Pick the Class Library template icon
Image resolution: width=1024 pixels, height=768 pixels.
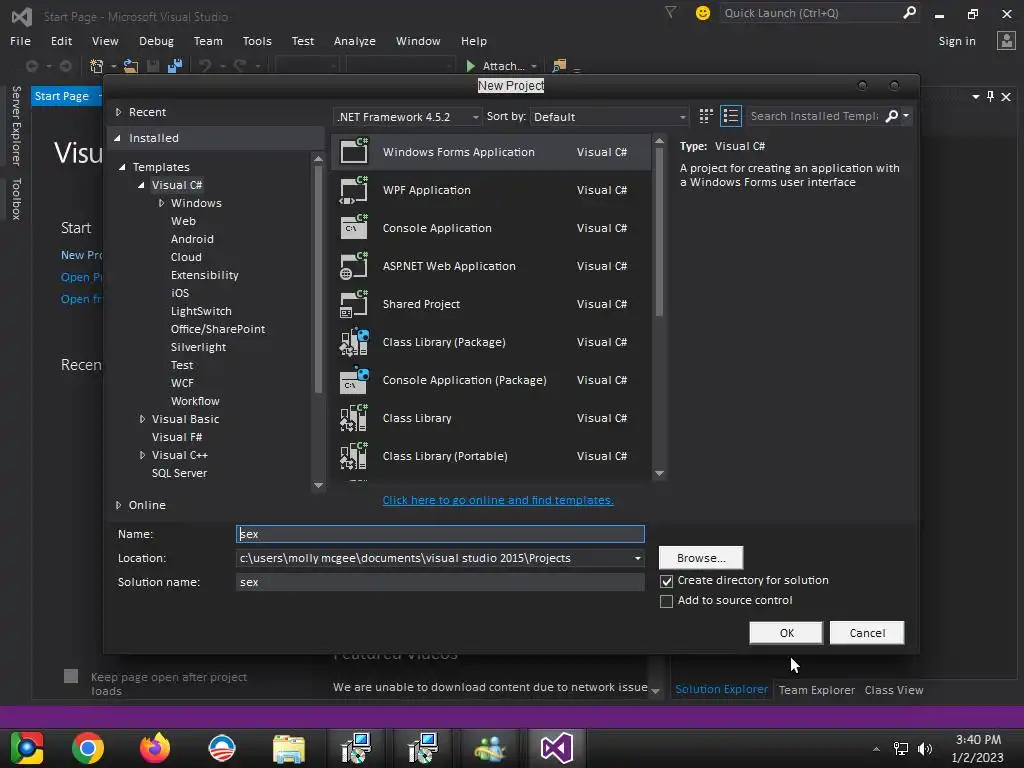click(354, 418)
